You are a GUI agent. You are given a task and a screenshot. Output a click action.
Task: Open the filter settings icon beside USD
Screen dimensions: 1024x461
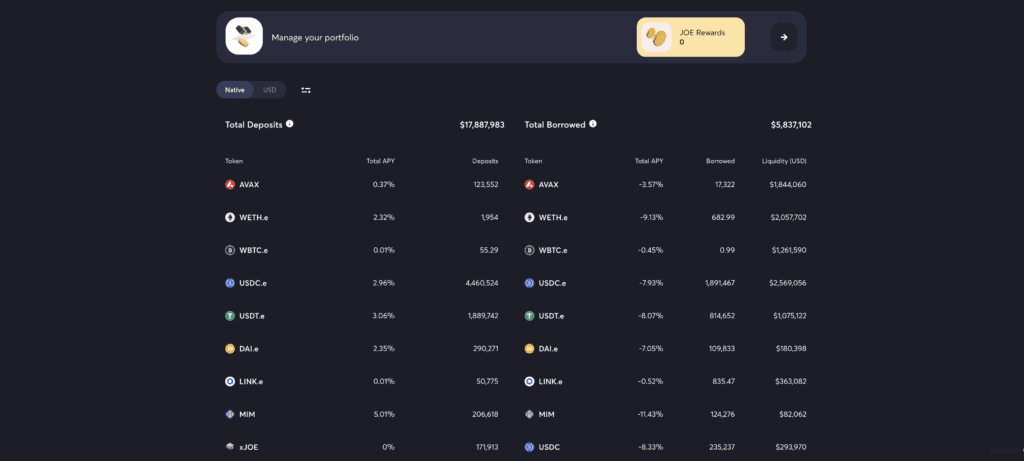pos(306,90)
